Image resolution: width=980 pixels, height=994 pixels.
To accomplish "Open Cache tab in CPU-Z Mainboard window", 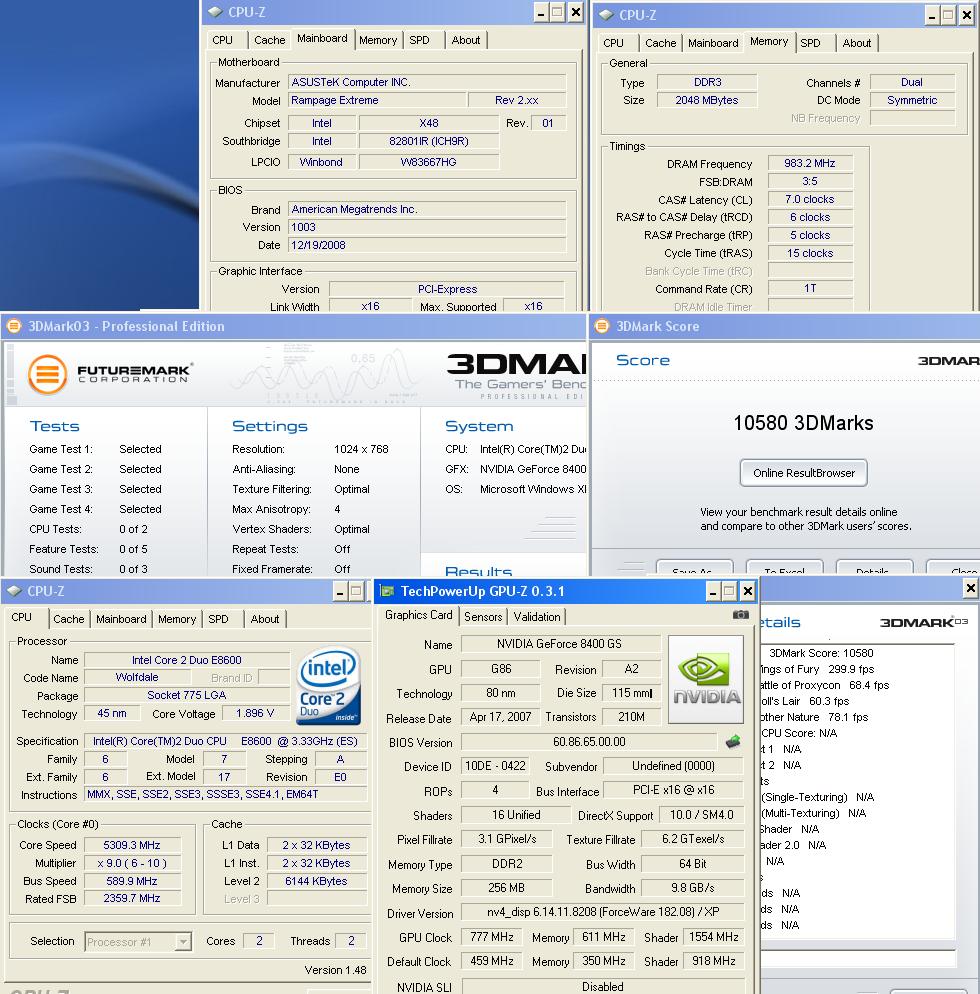I will [x=269, y=40].
